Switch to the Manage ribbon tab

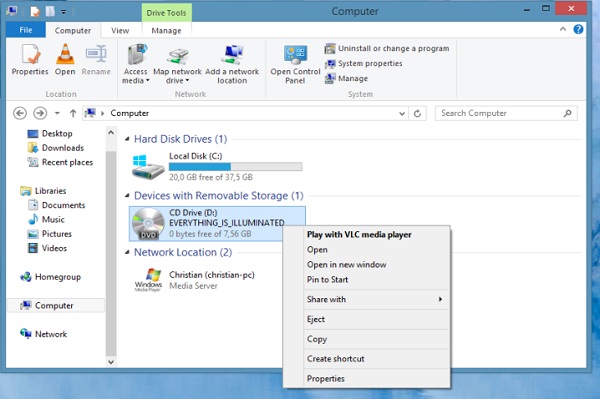166,30
